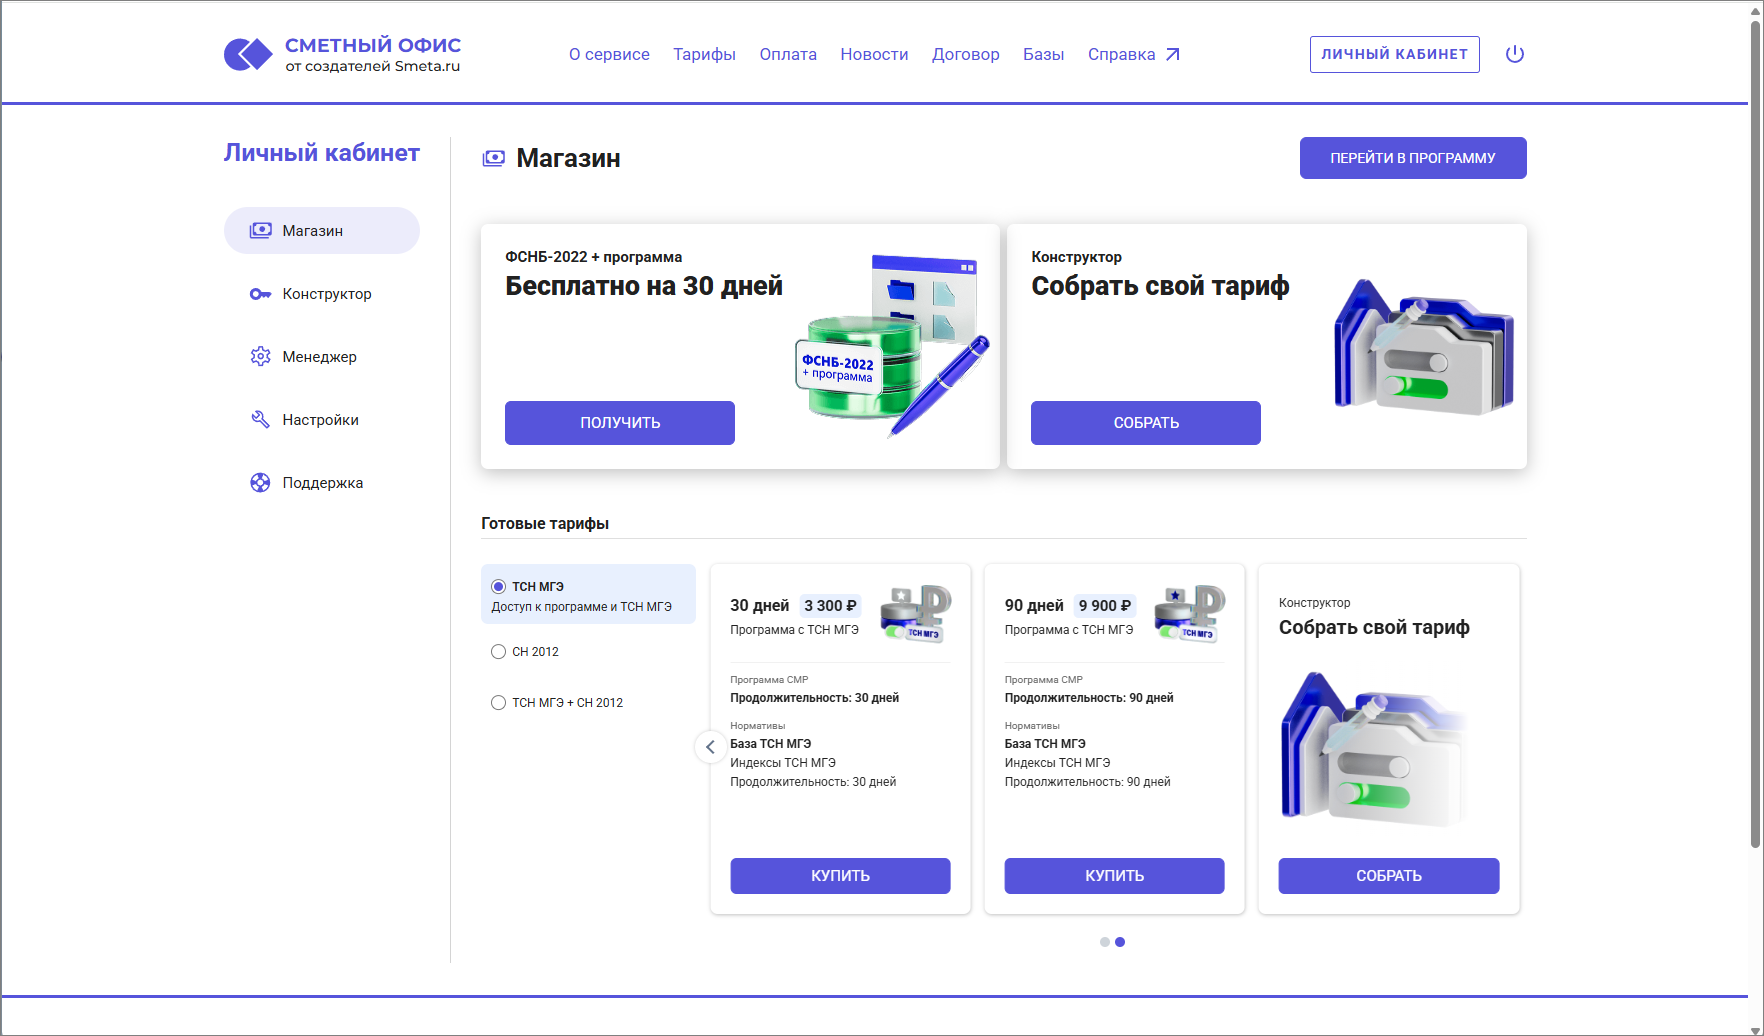Image resolution: width=1764 pixels, height=1036 pixels.
Task: Click the previous-slide chevron arrow
Action: [710, 747]
